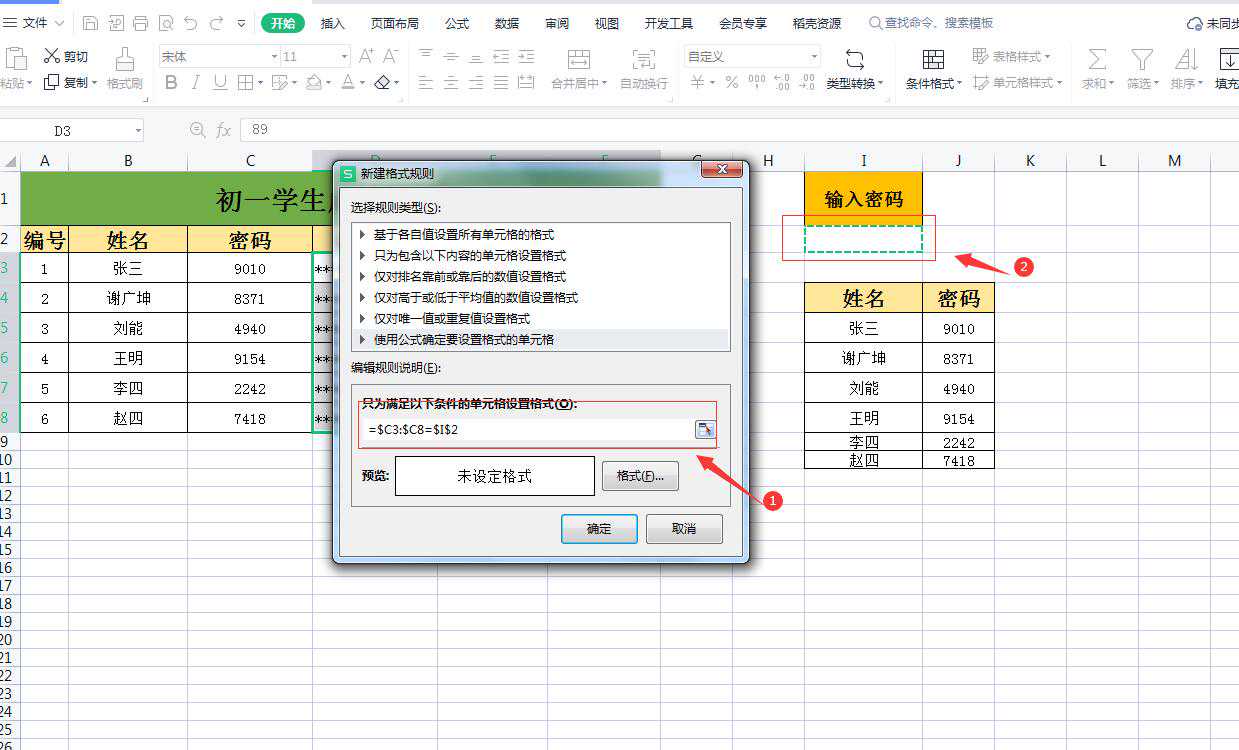Viewport: 1239px width, 750px height.
Task: Open the Conditional Formatting grid icon
Action: pyautogui.click(x=933, y=59)
